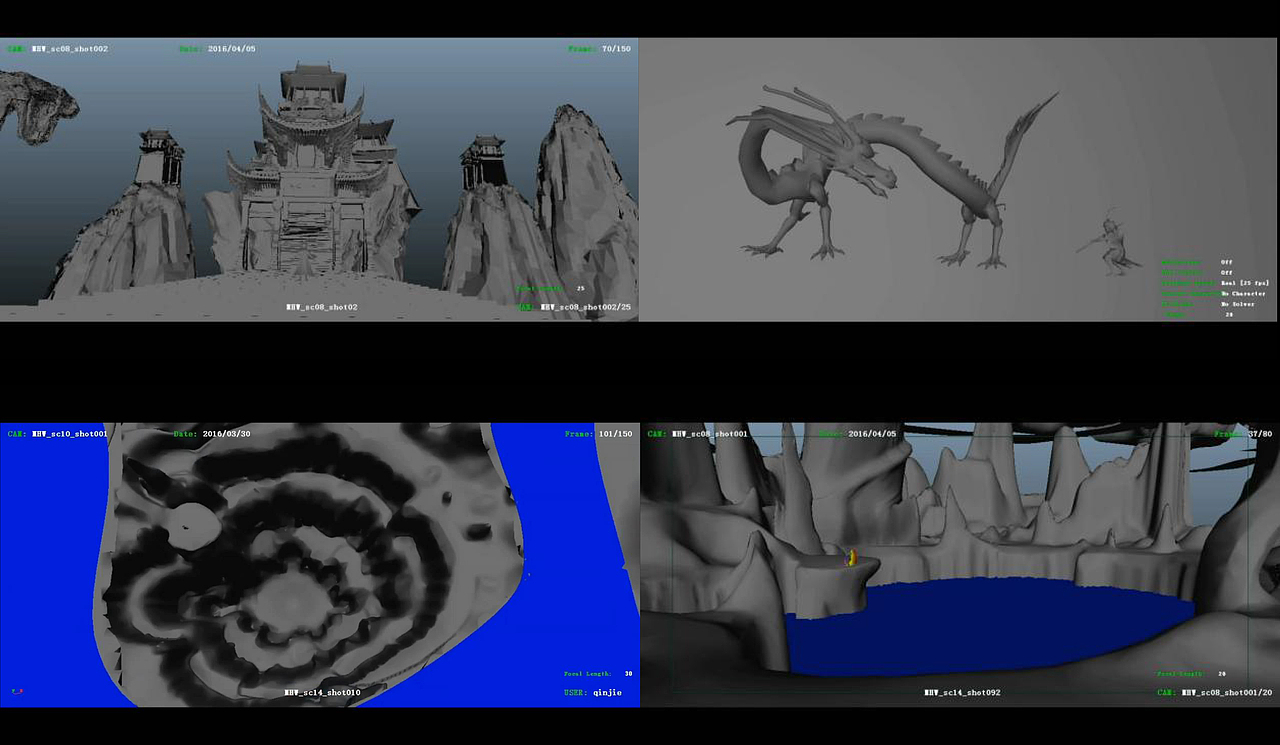
Task: Select the cave lake playblast panel
Action: (x=960, y=565)
